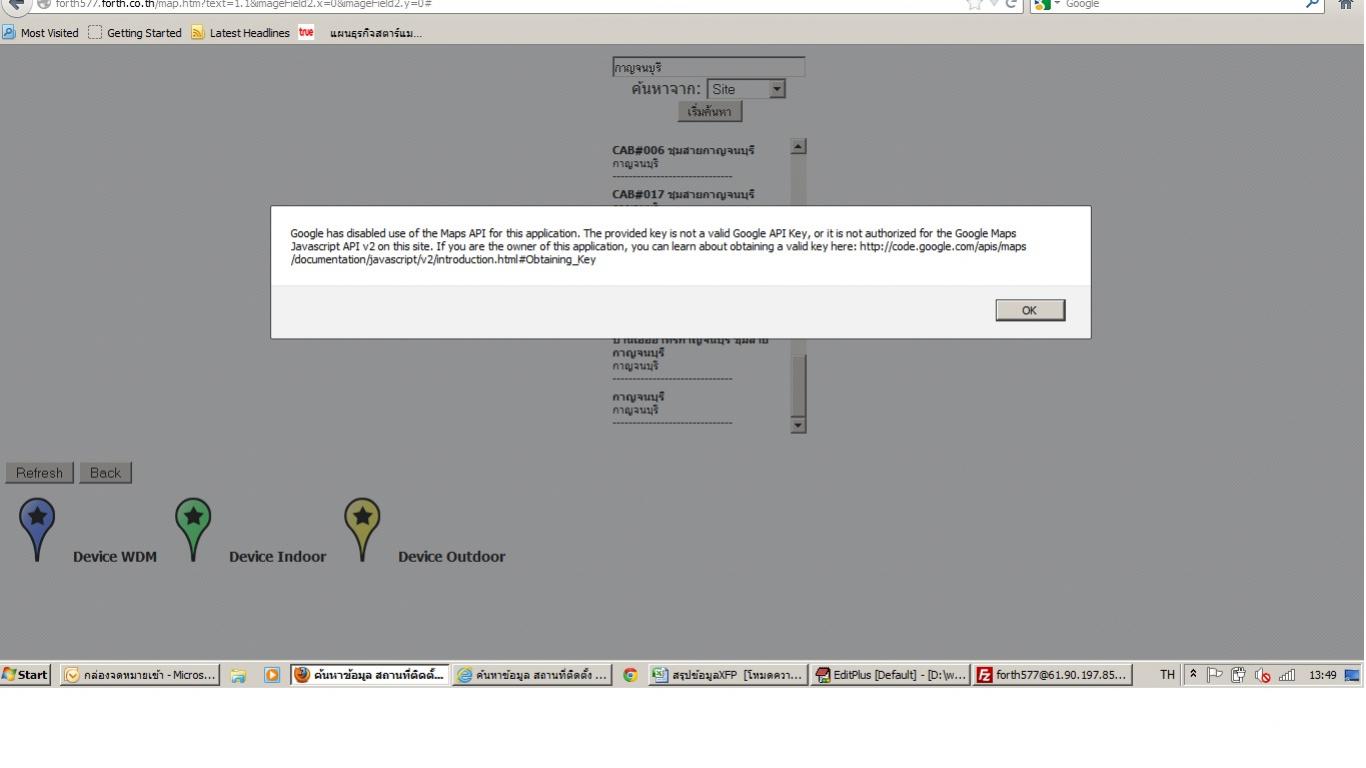Screen dimensions: 1366x768
Task: Click the blue Device WDM marker icon
Action: pos(37,530)
